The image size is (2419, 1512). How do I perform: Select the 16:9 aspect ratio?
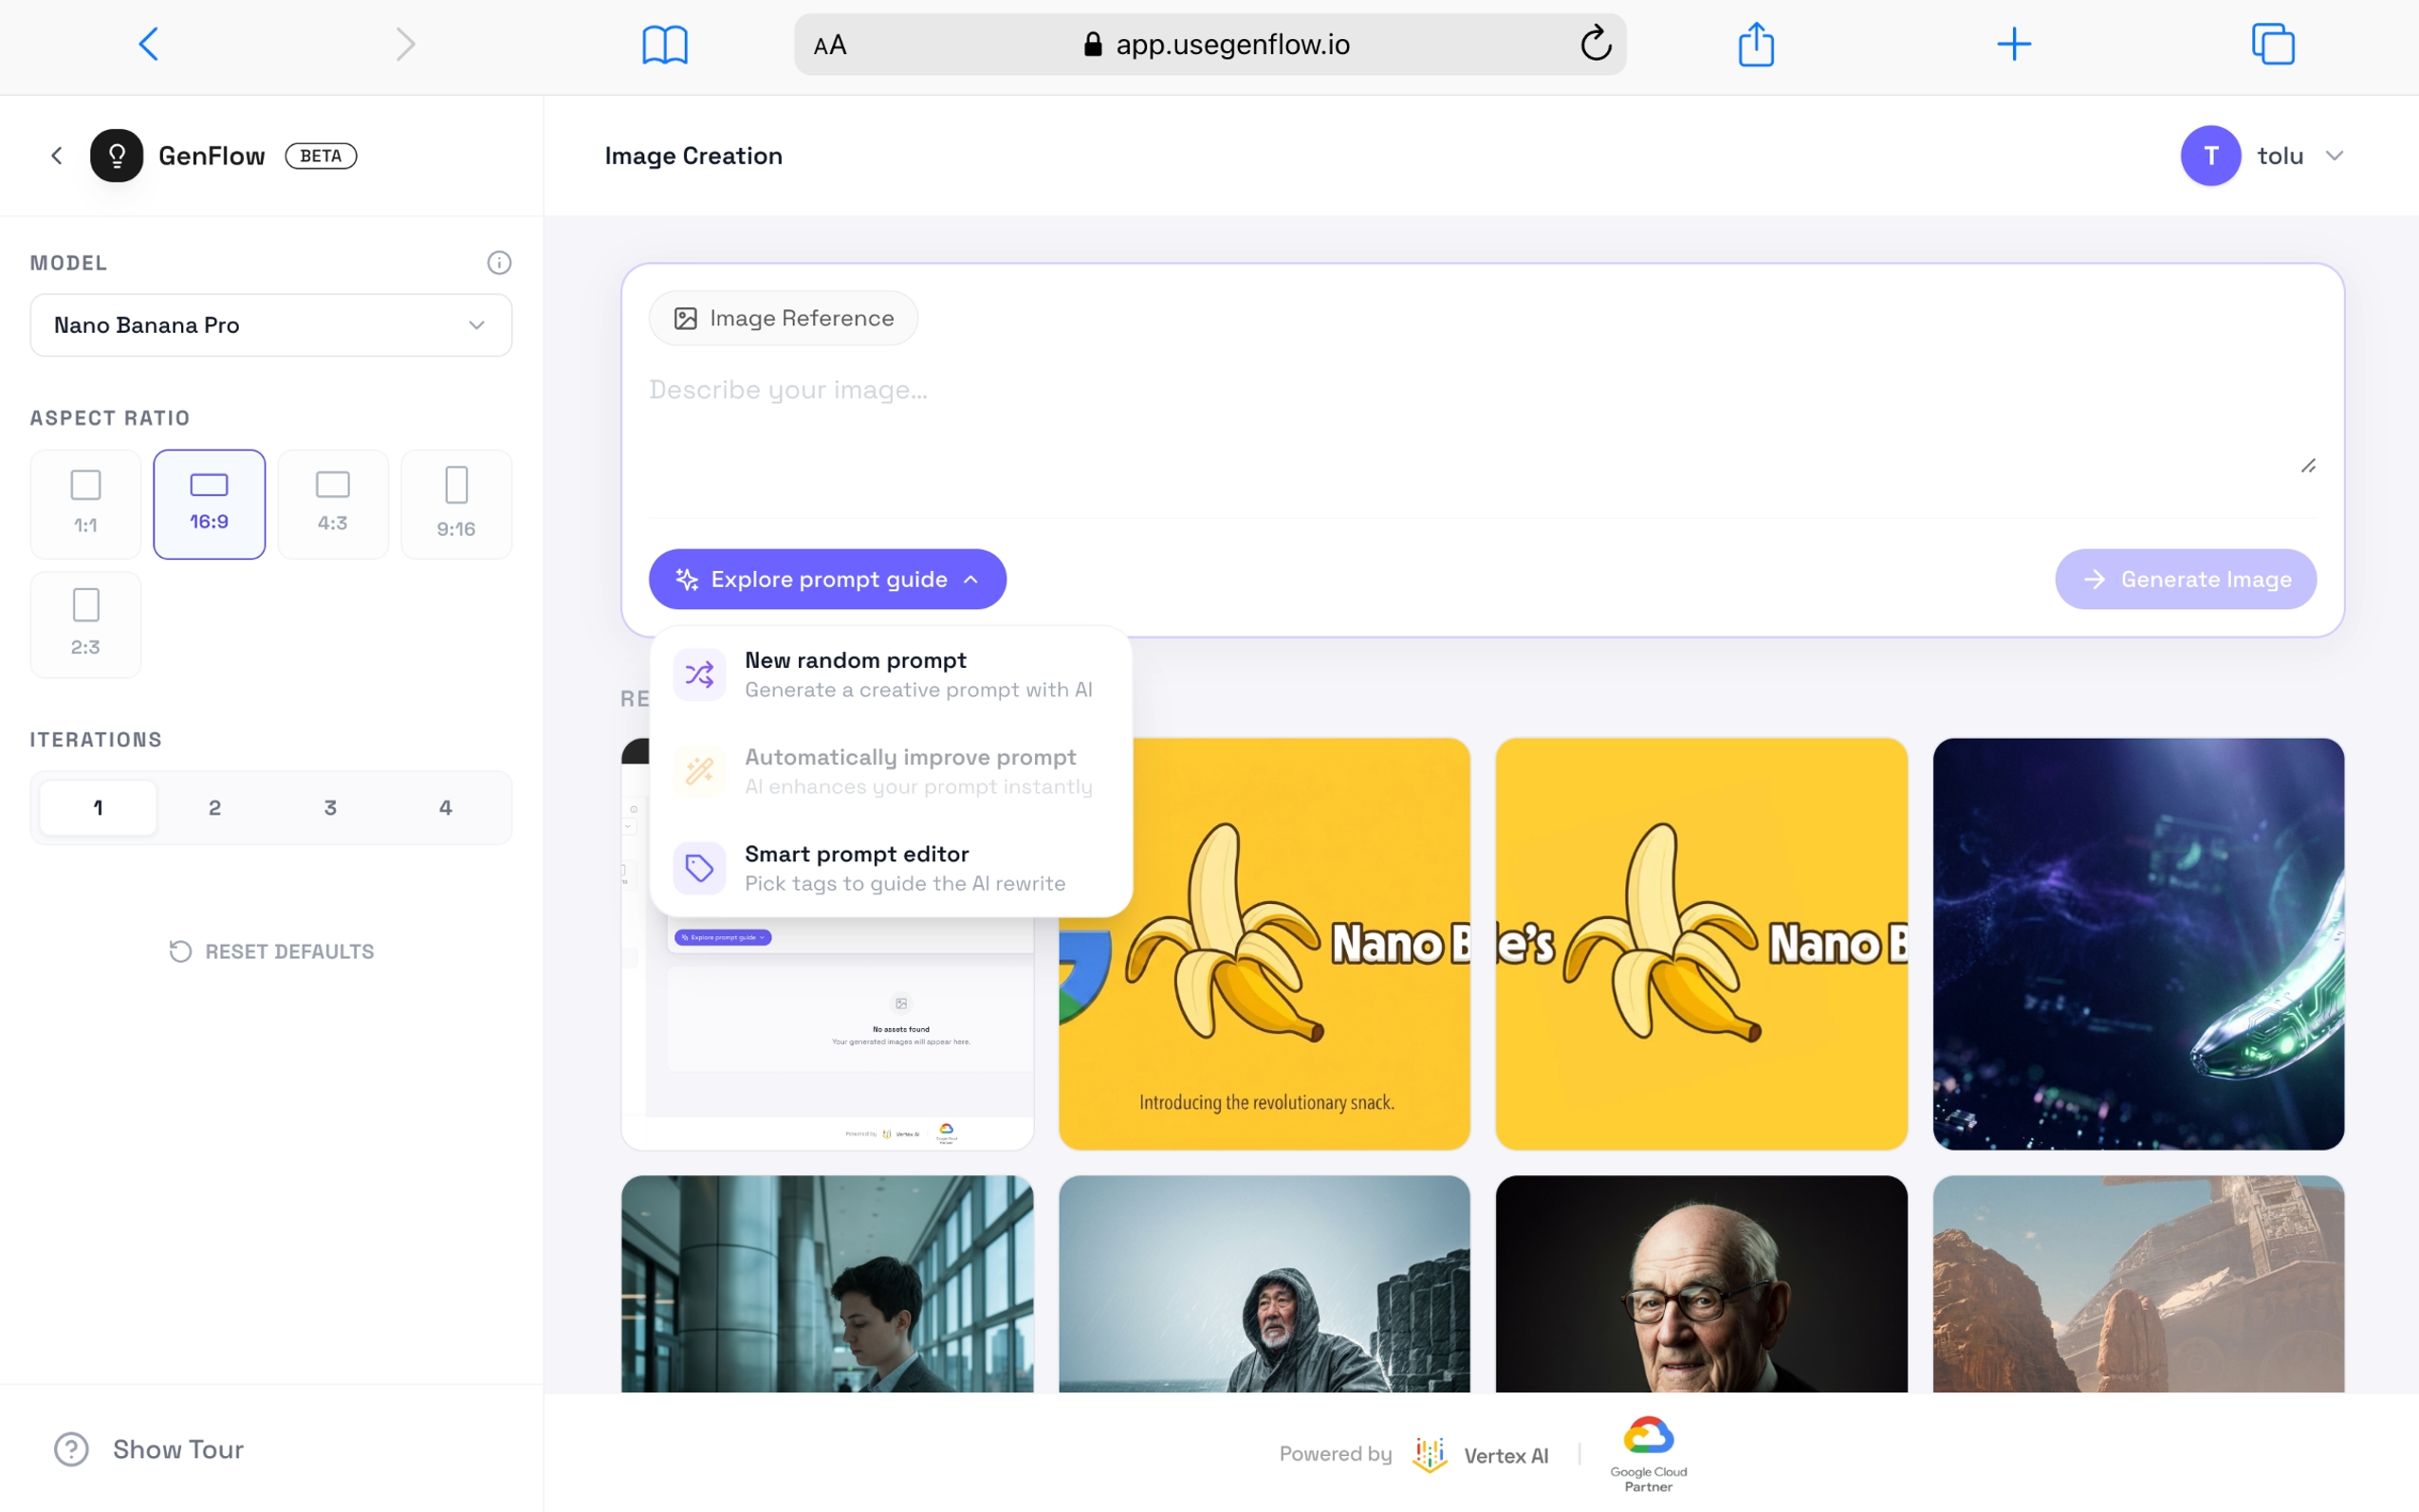pos(209,504)
